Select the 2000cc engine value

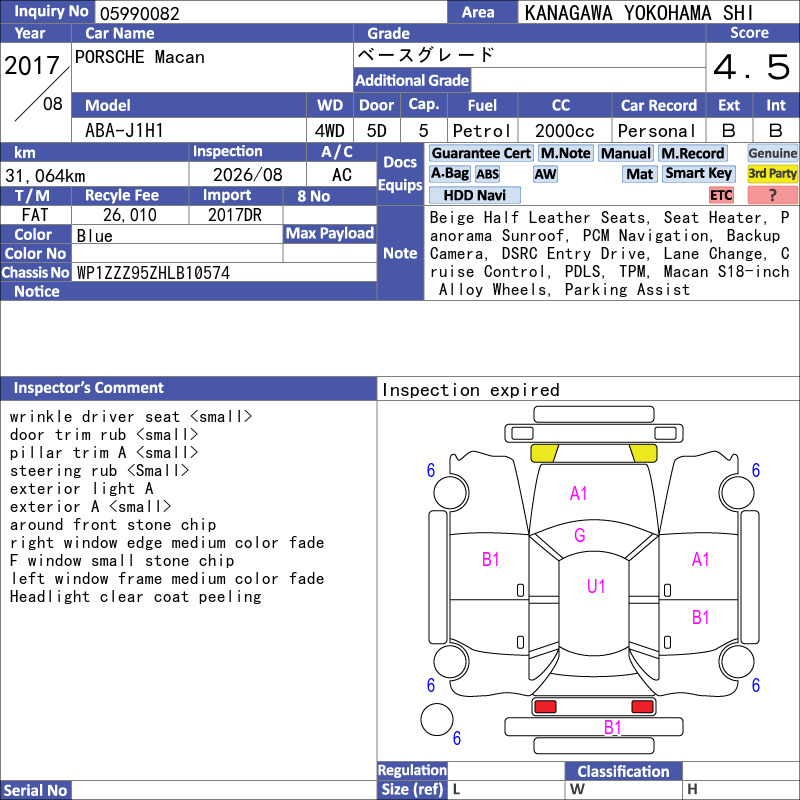565,131
